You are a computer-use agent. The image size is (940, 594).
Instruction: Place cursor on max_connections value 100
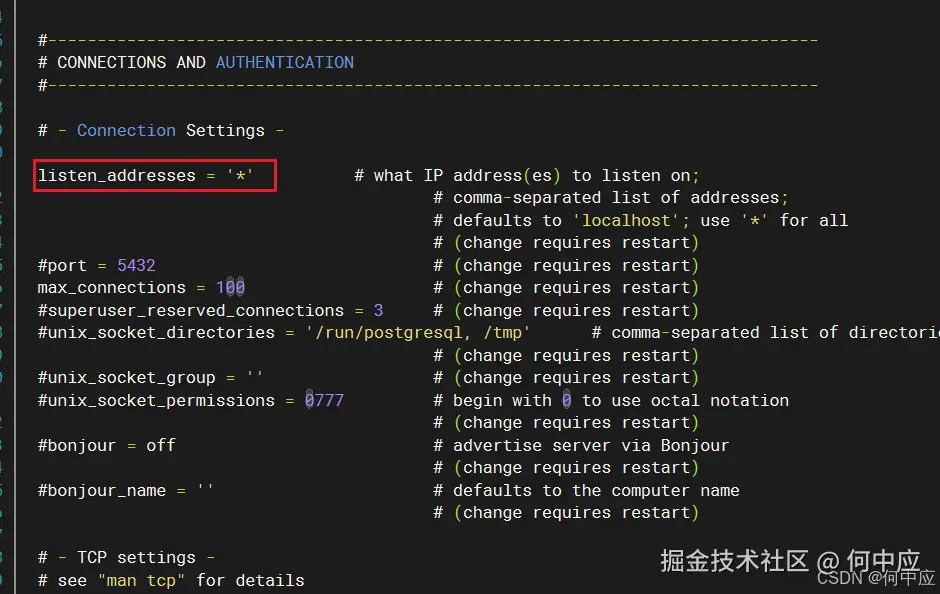pos(231,288)
